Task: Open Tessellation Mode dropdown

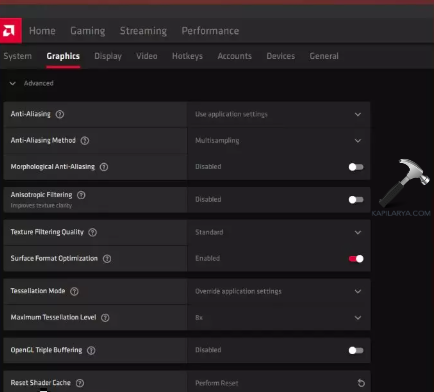Action: pos(279,291)
